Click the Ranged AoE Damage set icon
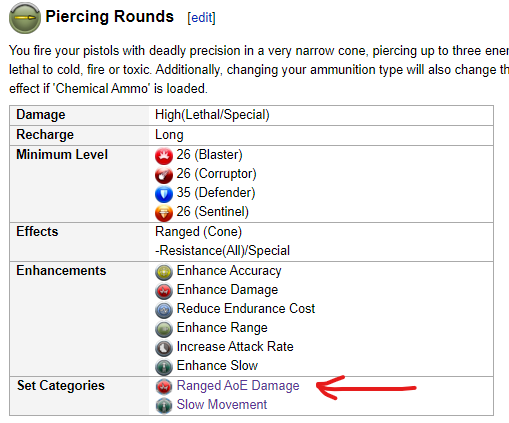This screenshot has height=423, width=509. [164, 387]
